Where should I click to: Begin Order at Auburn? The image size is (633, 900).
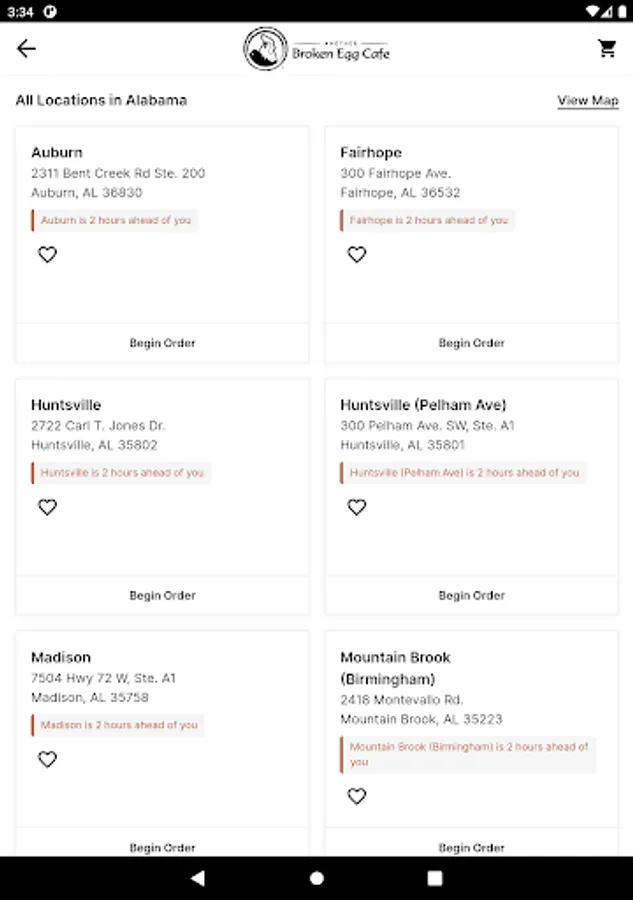coord(162,343)
